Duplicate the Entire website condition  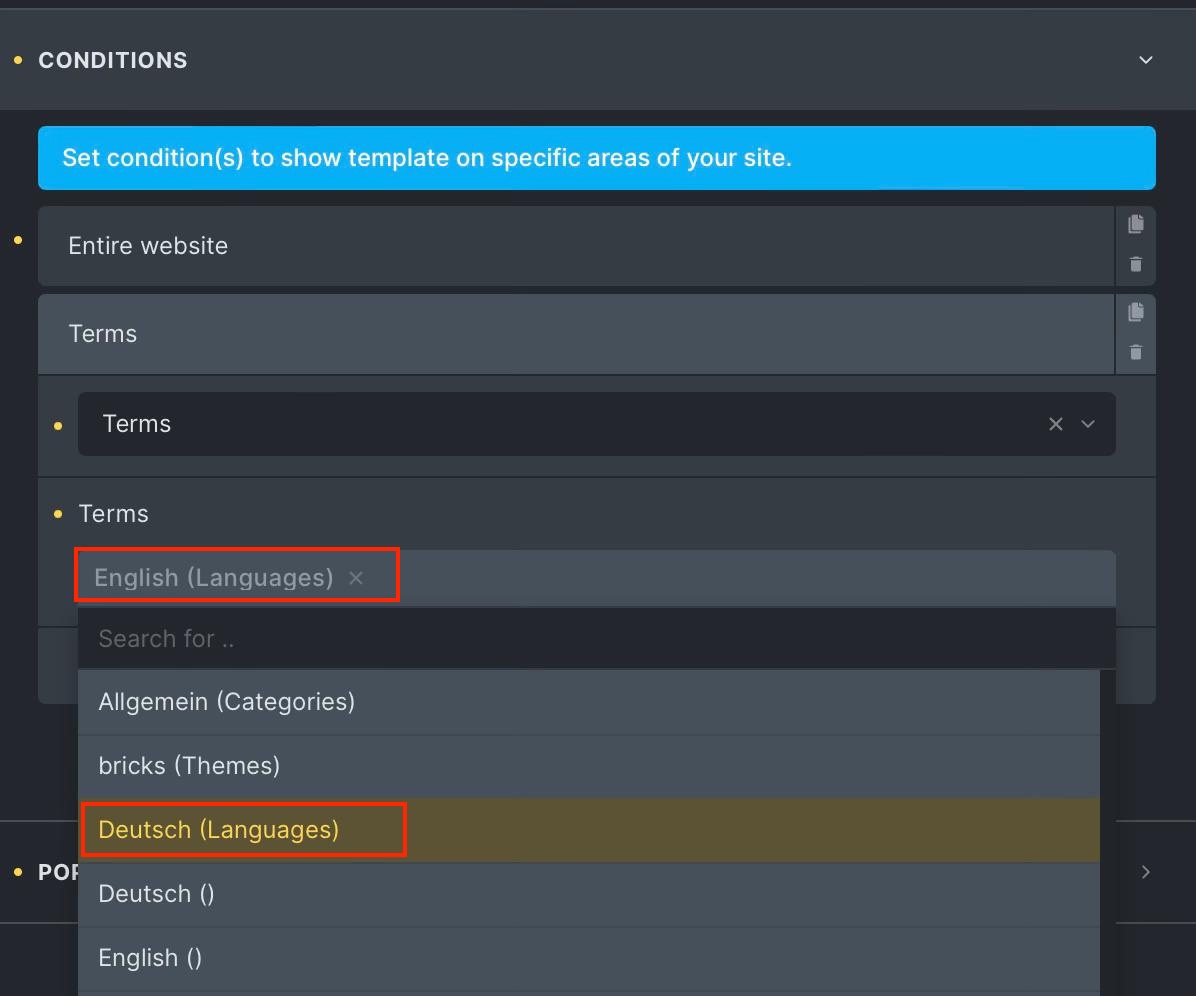click(x=1136, y=224)
